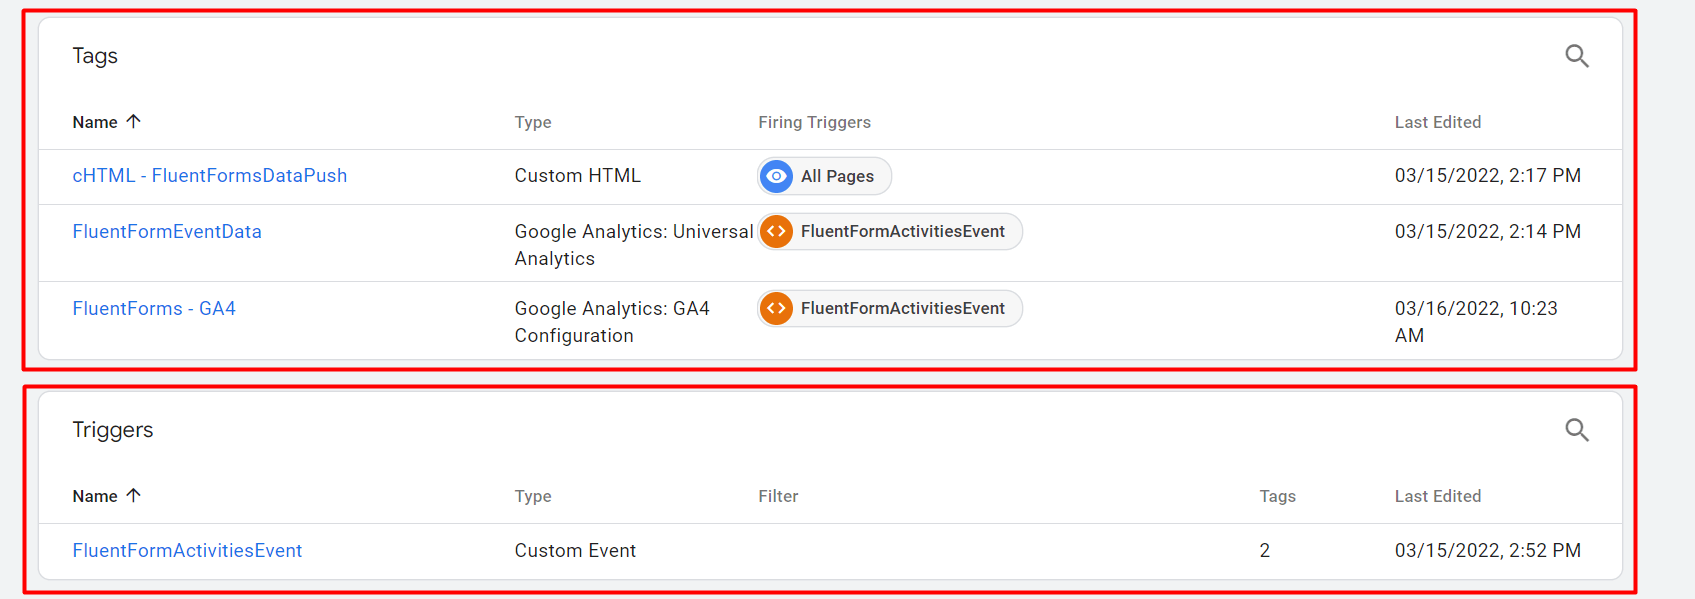Open the cHTML - FluentFormsDataPush tag
1695x599 pixels.
pyautogui.click(x=210, y=175)
